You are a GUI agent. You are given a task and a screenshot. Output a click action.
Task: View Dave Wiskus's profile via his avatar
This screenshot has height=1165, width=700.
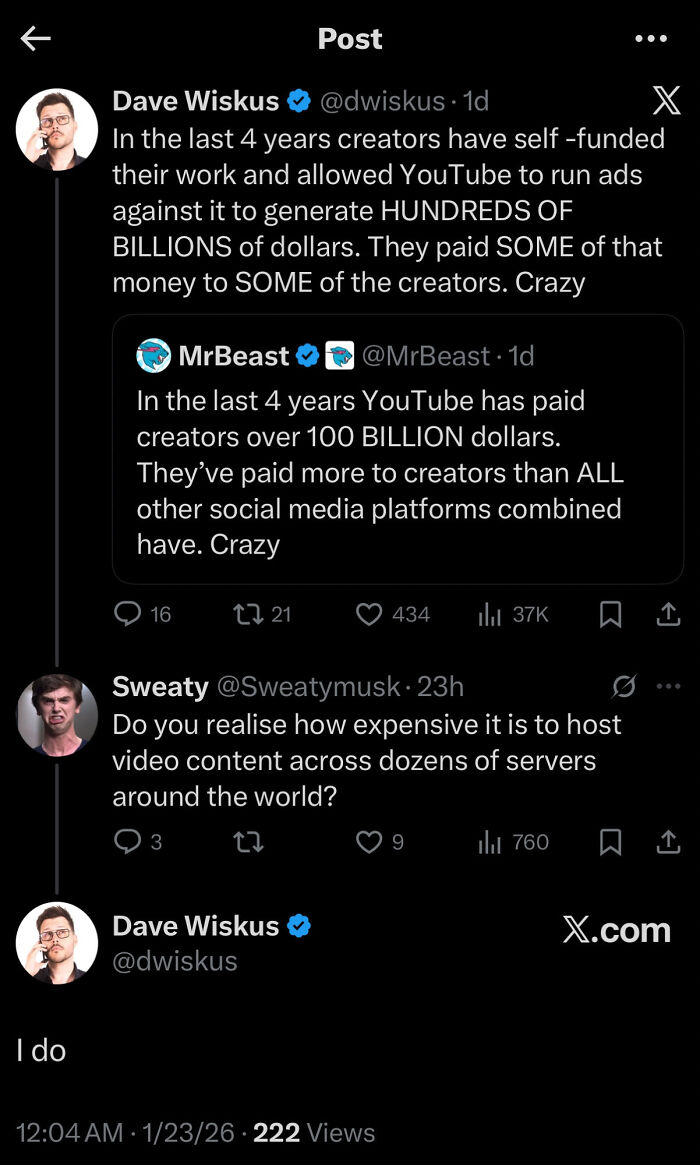click(57, 128)
